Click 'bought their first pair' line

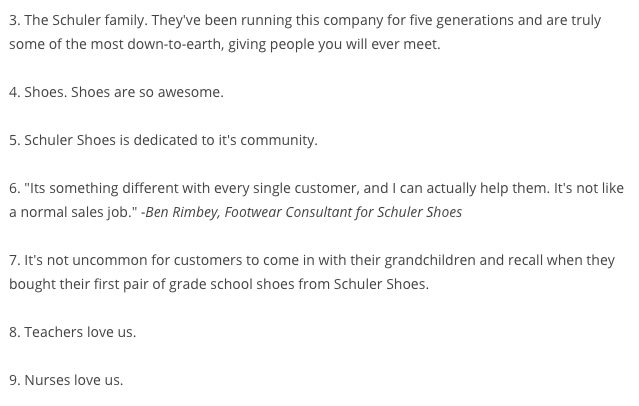click(x=219, y=284)
